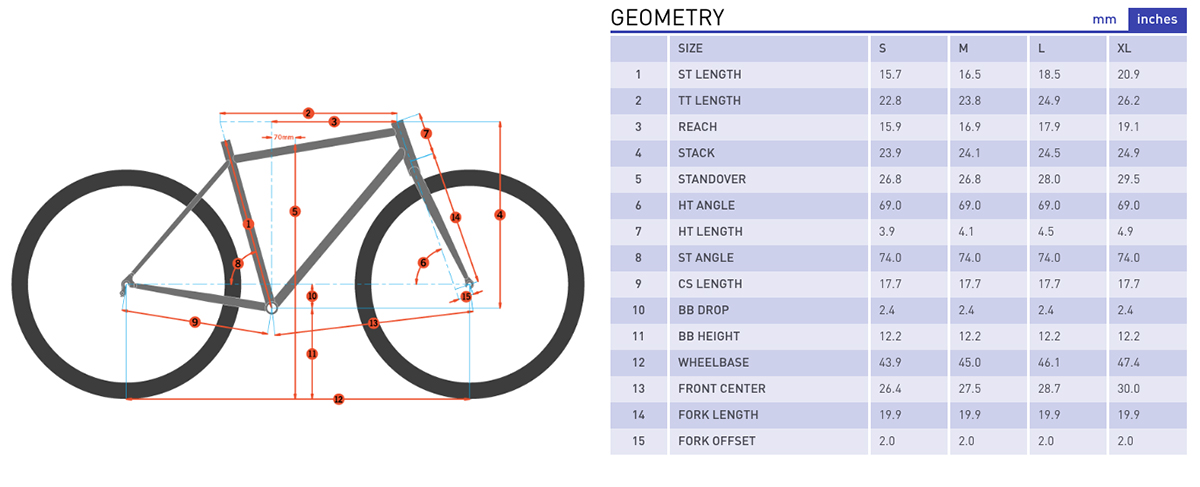Click the stack marker numbered 4

[500, 215]
